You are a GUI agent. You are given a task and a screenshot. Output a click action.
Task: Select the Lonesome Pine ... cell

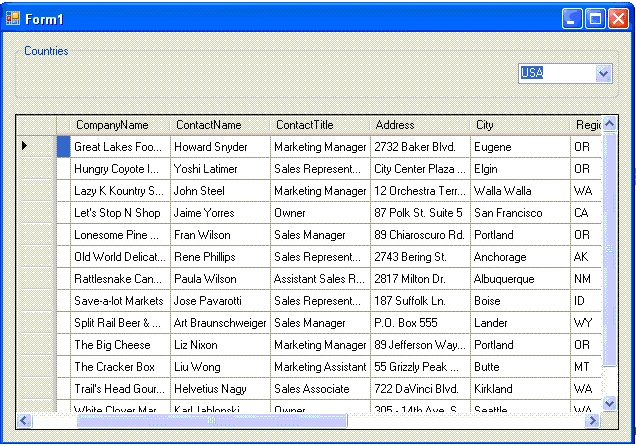[x=120, y=235]
